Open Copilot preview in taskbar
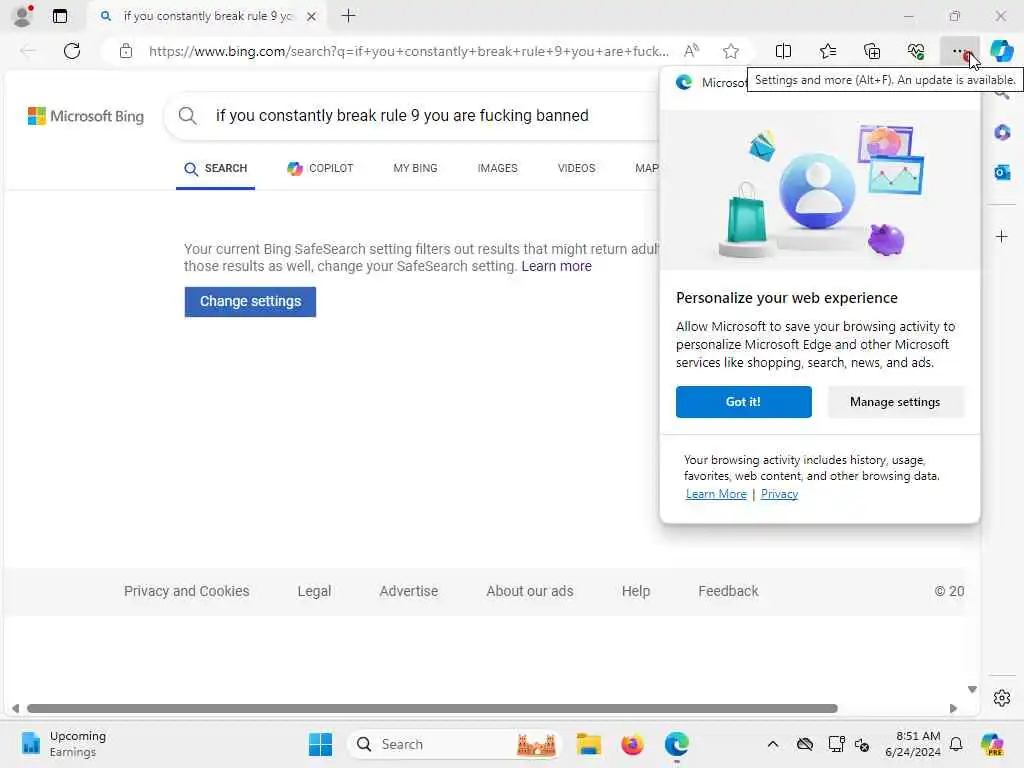The height and width of the screenshot is (768, 1024). coord(992,744)
